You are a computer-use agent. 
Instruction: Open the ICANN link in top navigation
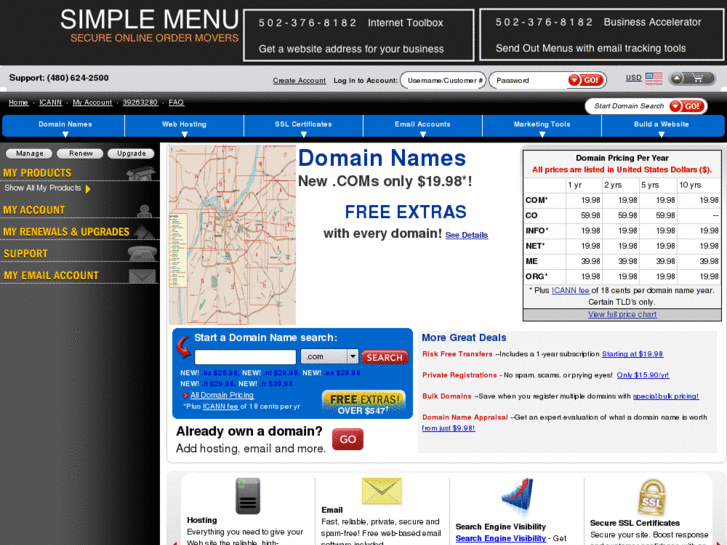click(51, 103)
